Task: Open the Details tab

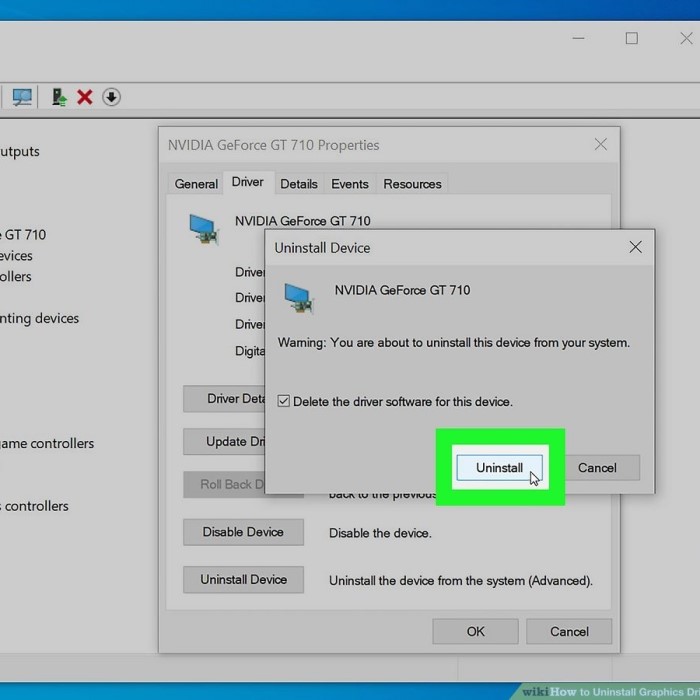Action: (298, 184)
